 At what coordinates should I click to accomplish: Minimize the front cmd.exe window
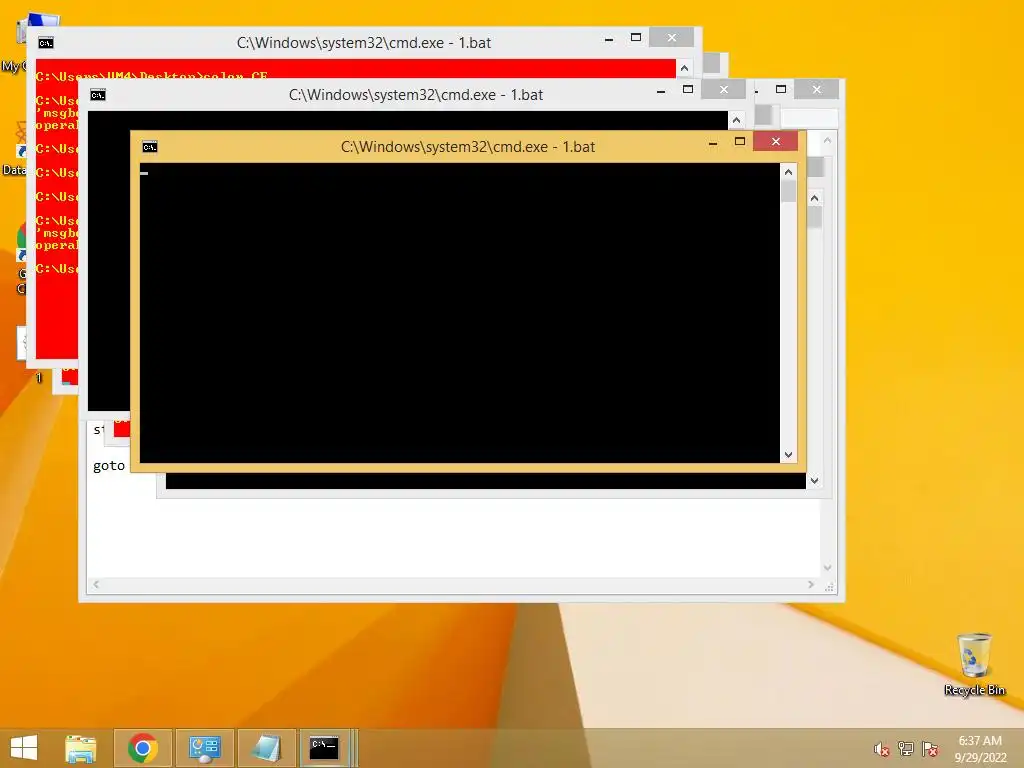pos(713,142)
